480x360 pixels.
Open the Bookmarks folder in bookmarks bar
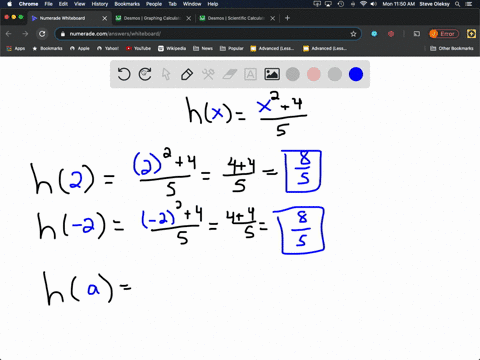coord(47,48)
